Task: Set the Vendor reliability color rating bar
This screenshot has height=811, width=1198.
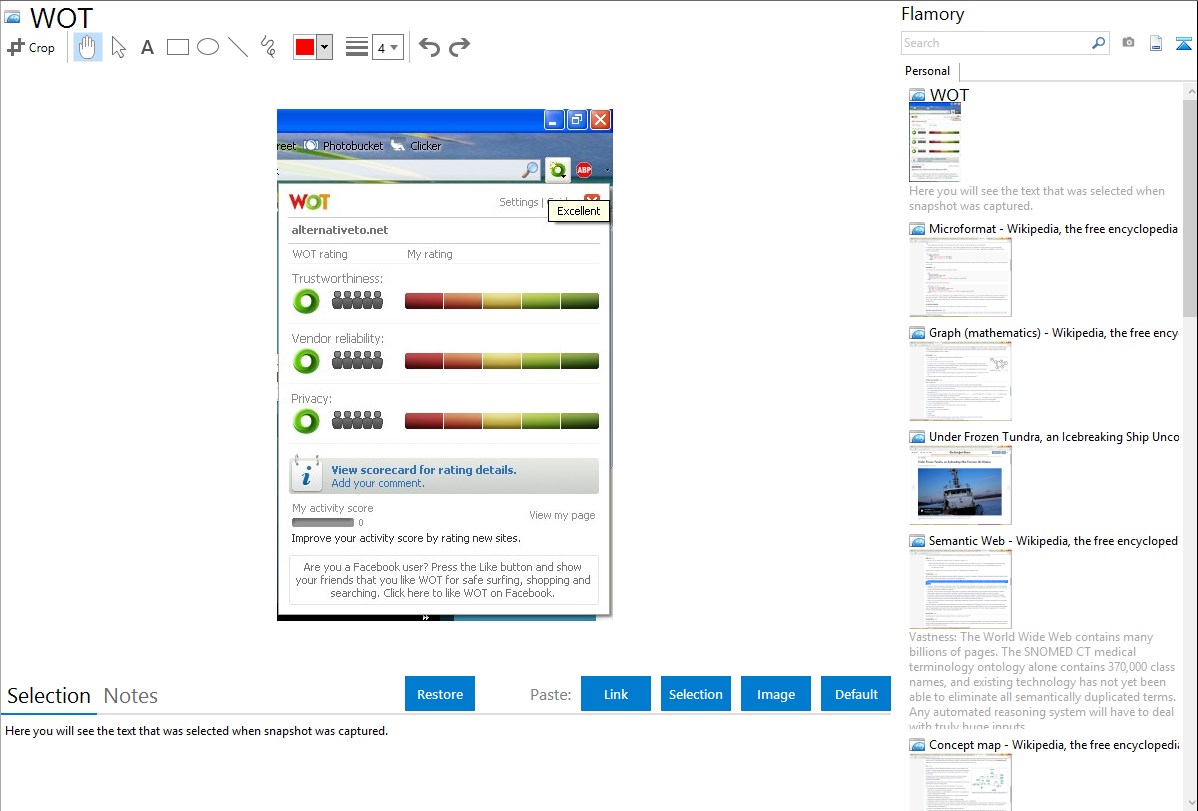Action: pyautogui.click(x=502, y=361)
